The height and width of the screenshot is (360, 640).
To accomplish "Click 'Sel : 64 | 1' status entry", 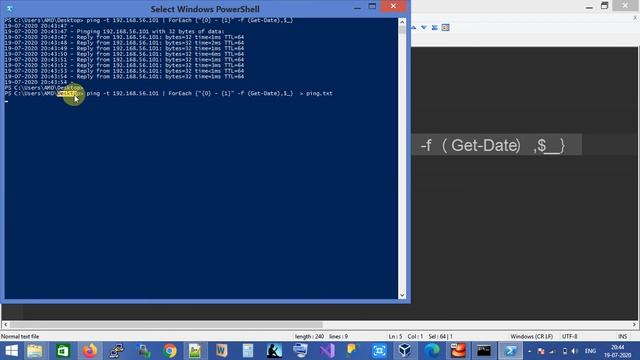I will click(x=440, y=337).
